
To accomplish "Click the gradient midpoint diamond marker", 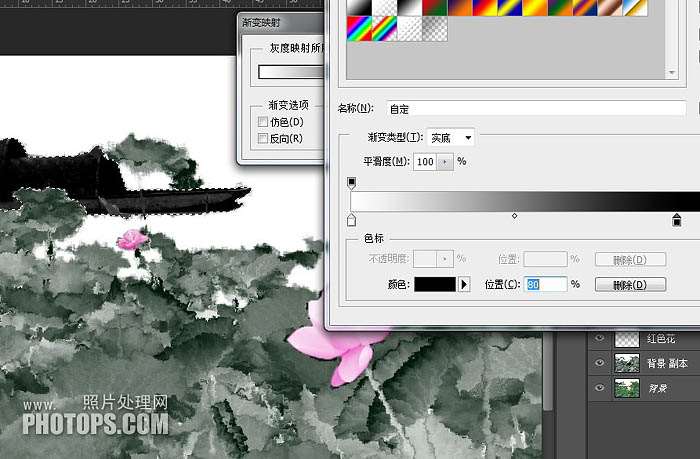I will tap(514, 215).
